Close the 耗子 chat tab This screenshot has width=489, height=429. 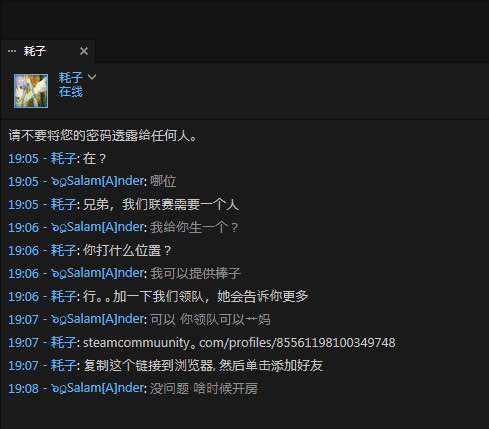(x=84, y=51)
